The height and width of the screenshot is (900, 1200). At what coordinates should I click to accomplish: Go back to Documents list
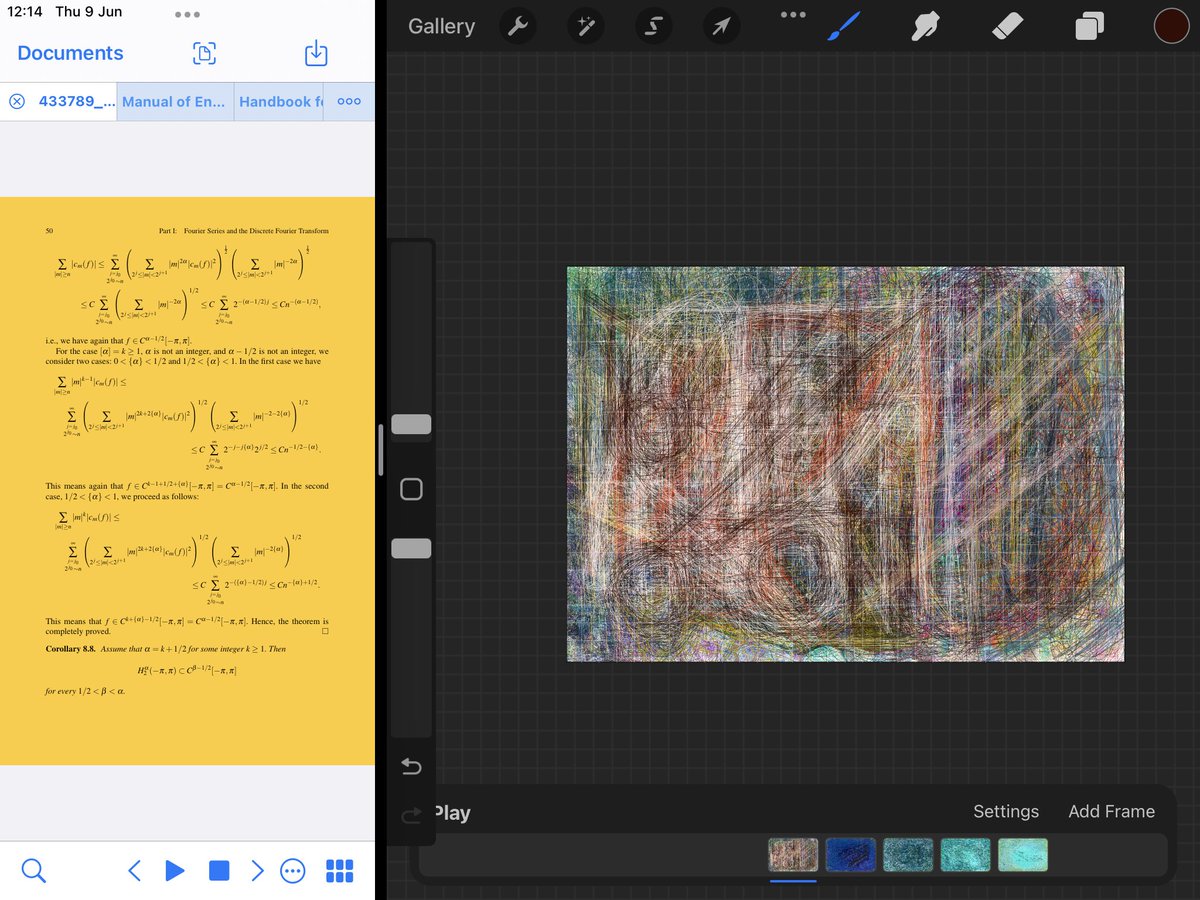[70, 53]
